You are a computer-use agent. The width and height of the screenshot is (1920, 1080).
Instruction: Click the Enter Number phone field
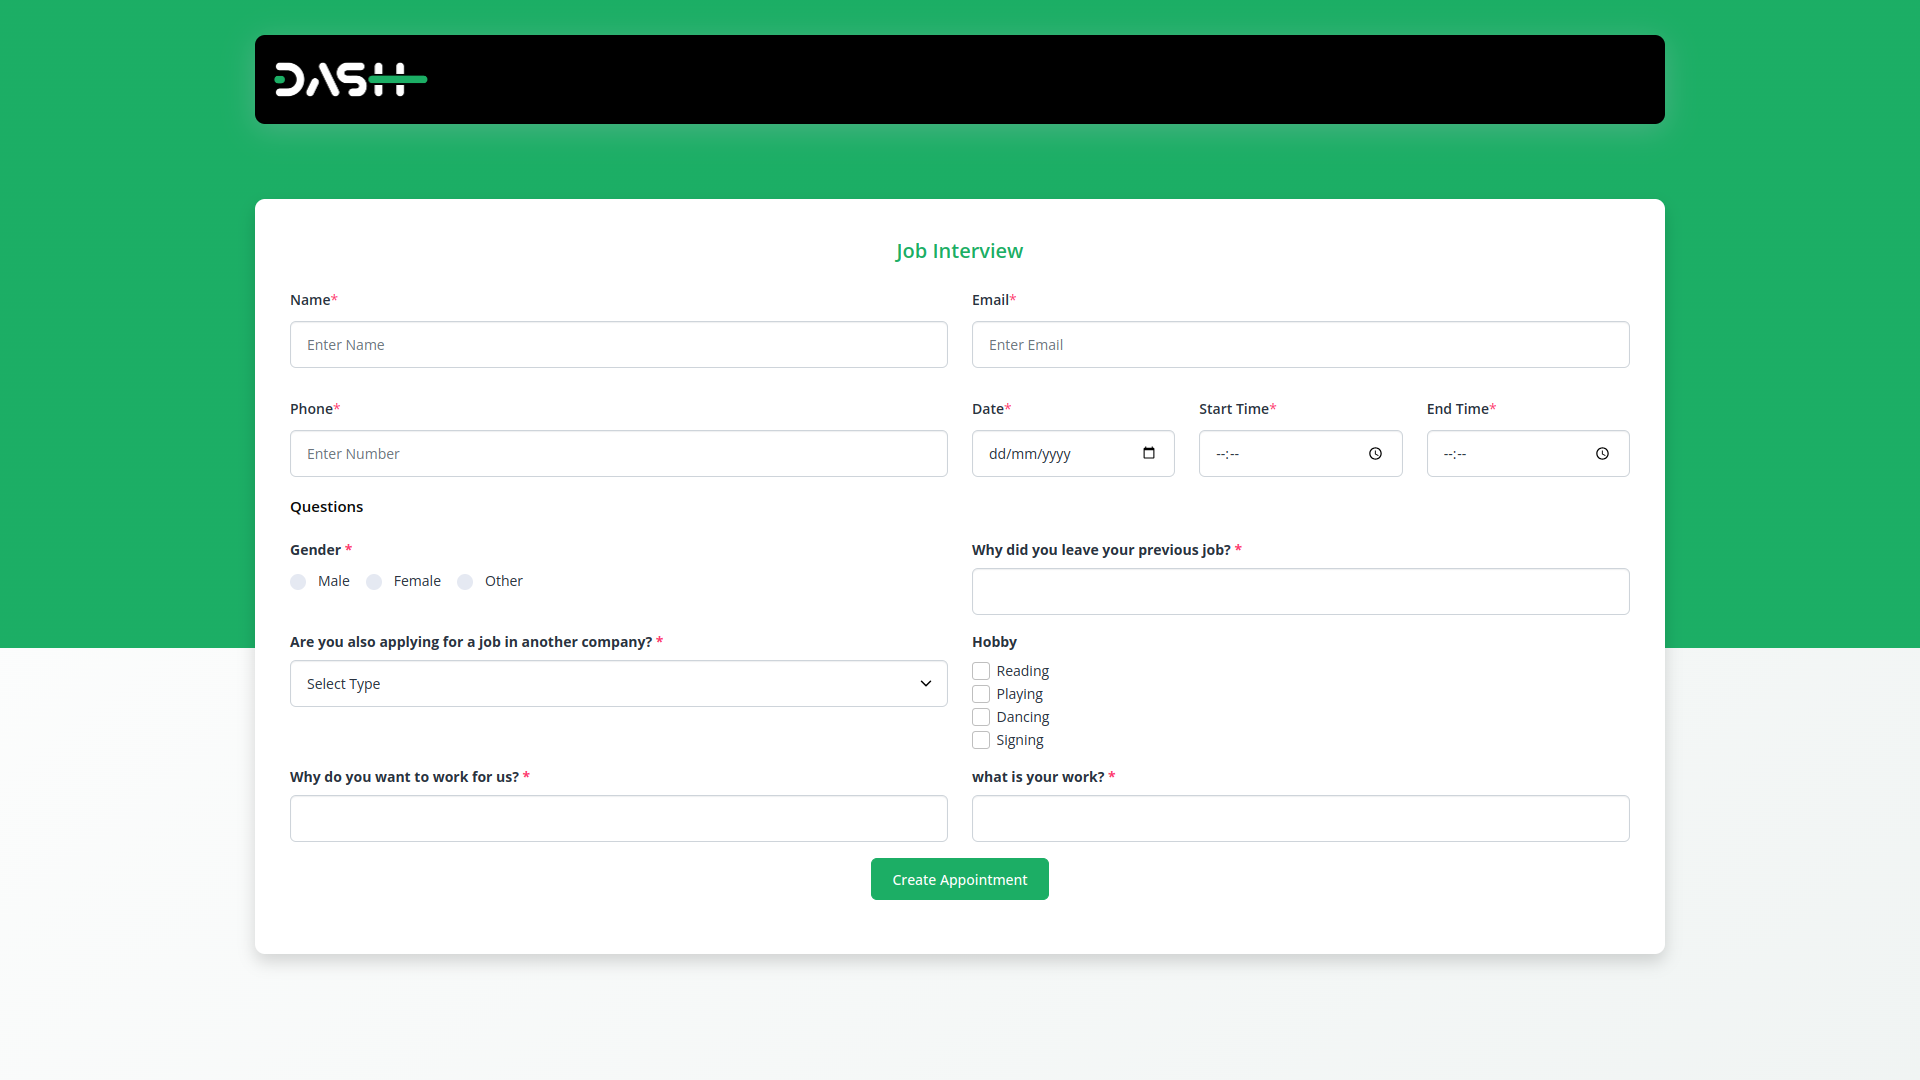click(618, 454)
